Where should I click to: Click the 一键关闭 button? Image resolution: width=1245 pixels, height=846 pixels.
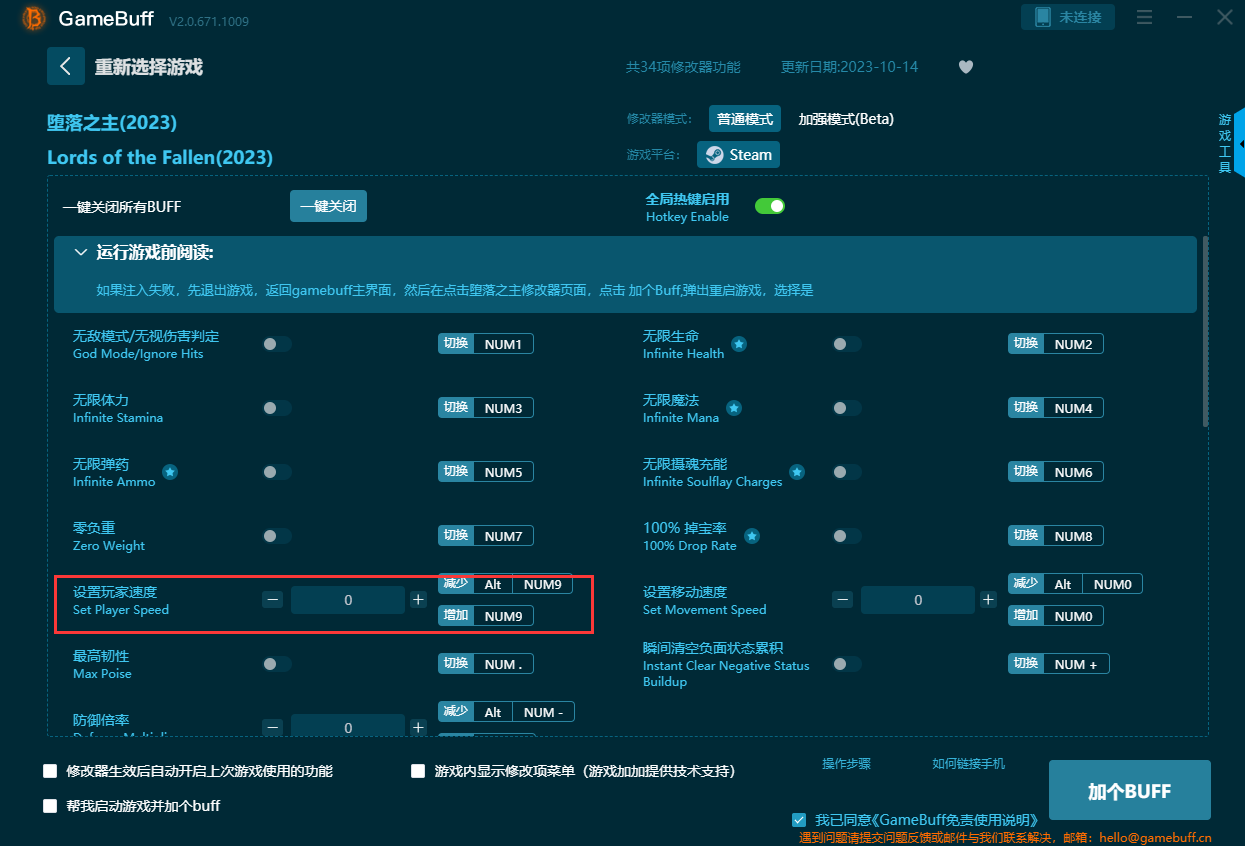(329, 206)
